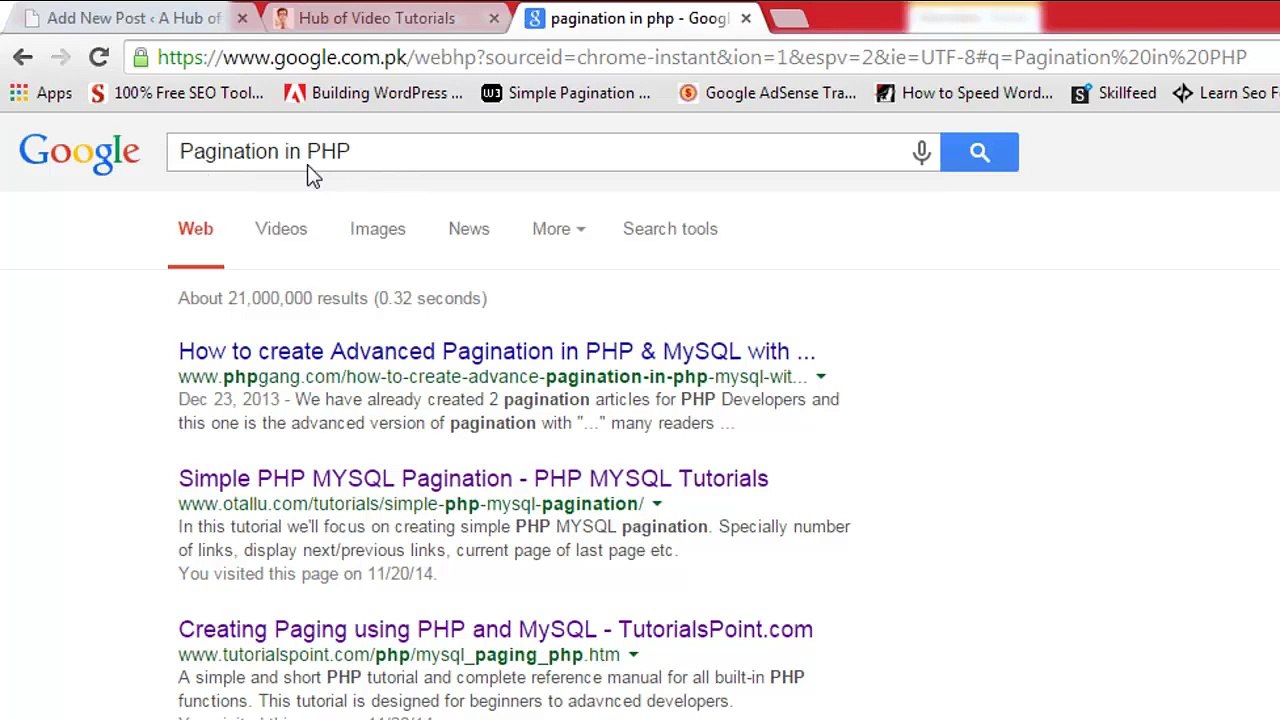This screenshot has height=720, width=1280.
Task: Click the phpgang.com result URL text
Action: coord(493,377)
